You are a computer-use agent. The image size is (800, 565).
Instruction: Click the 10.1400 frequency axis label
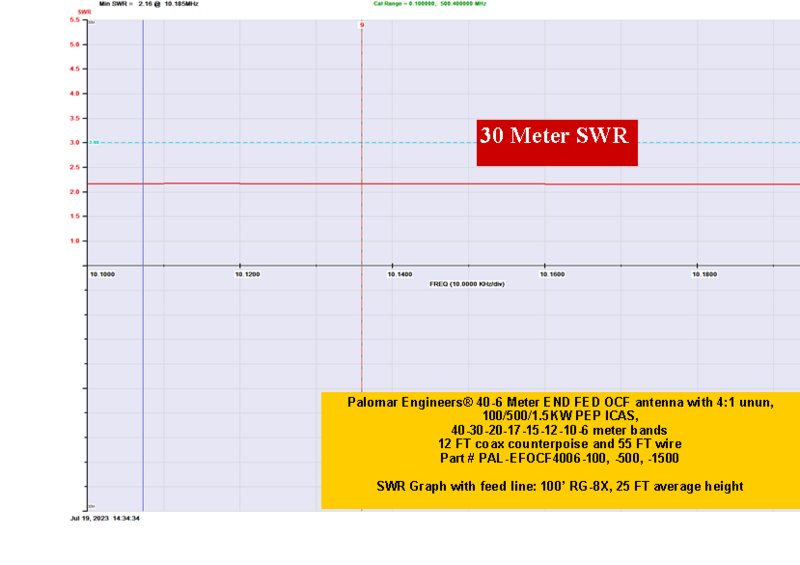click(x=399, y=274)
